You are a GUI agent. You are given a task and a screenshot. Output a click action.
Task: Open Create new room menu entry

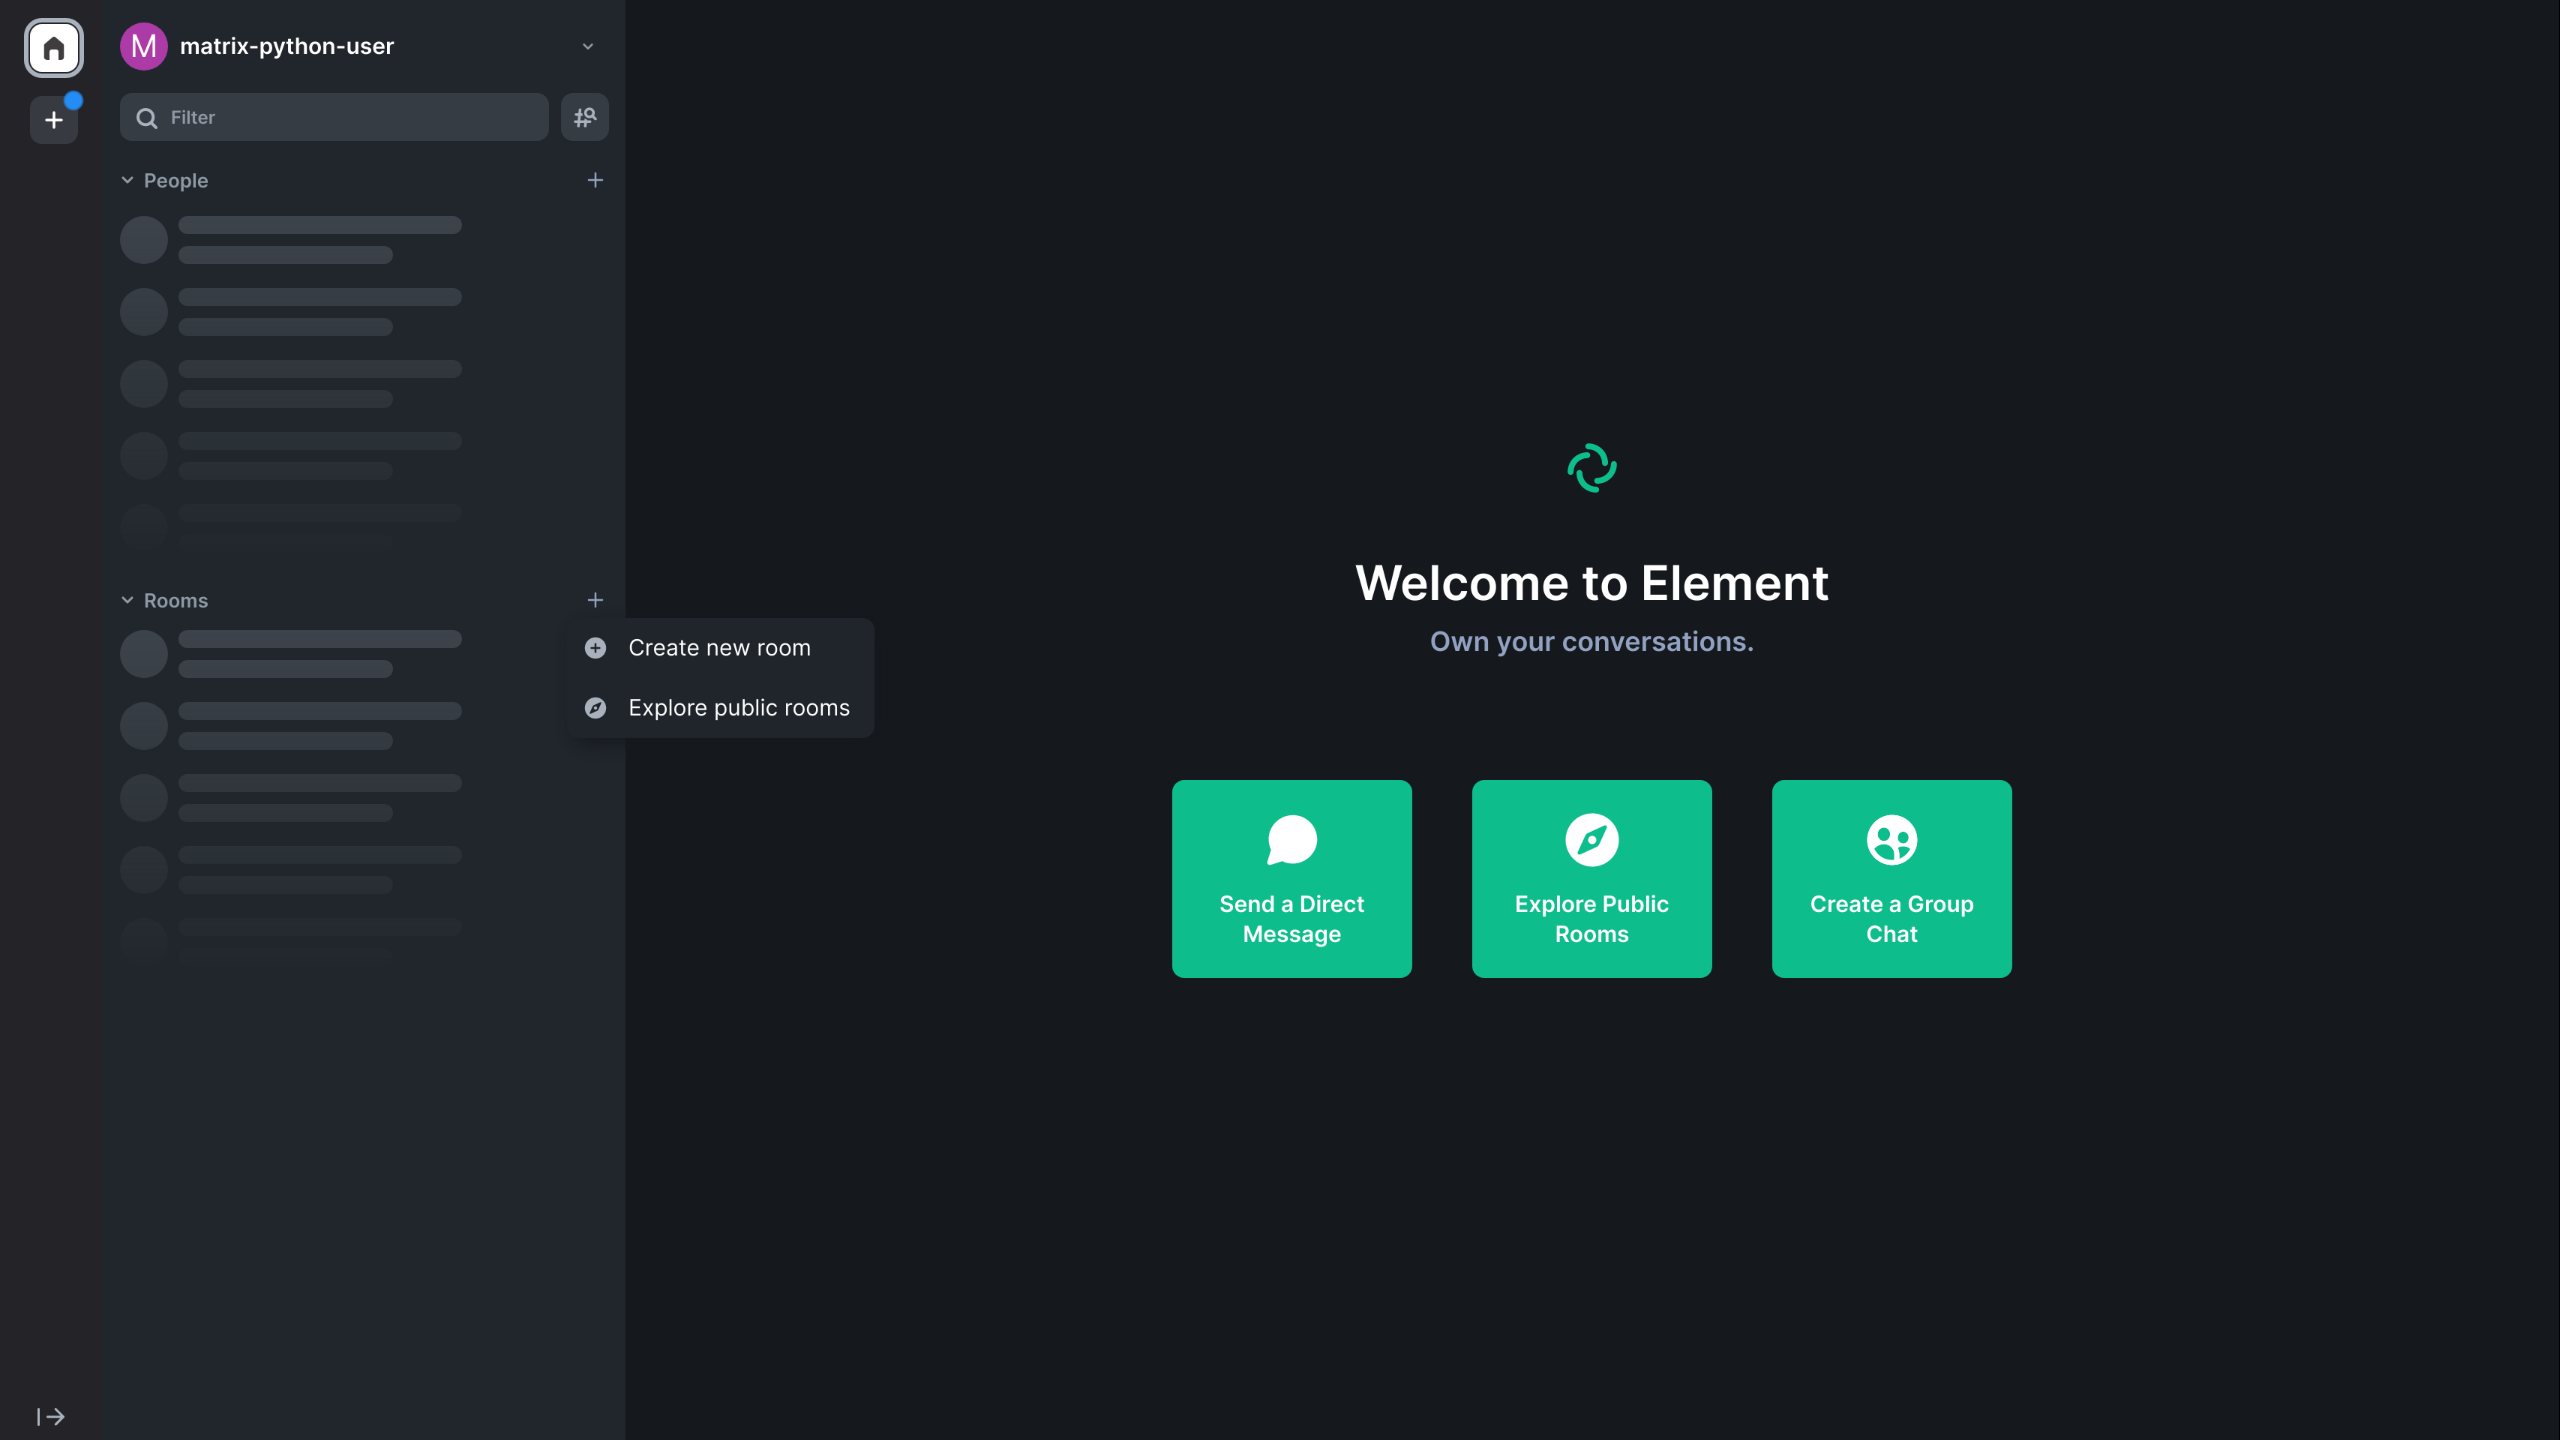point(719,647)
